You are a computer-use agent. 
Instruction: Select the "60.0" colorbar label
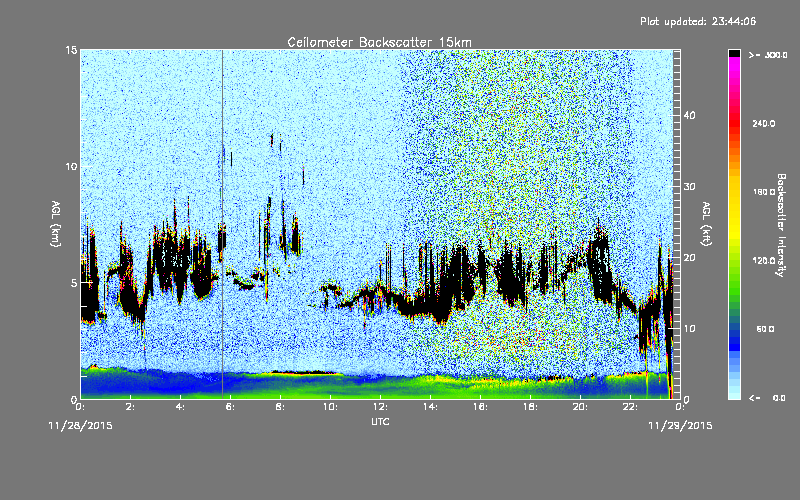pos(765,329)
